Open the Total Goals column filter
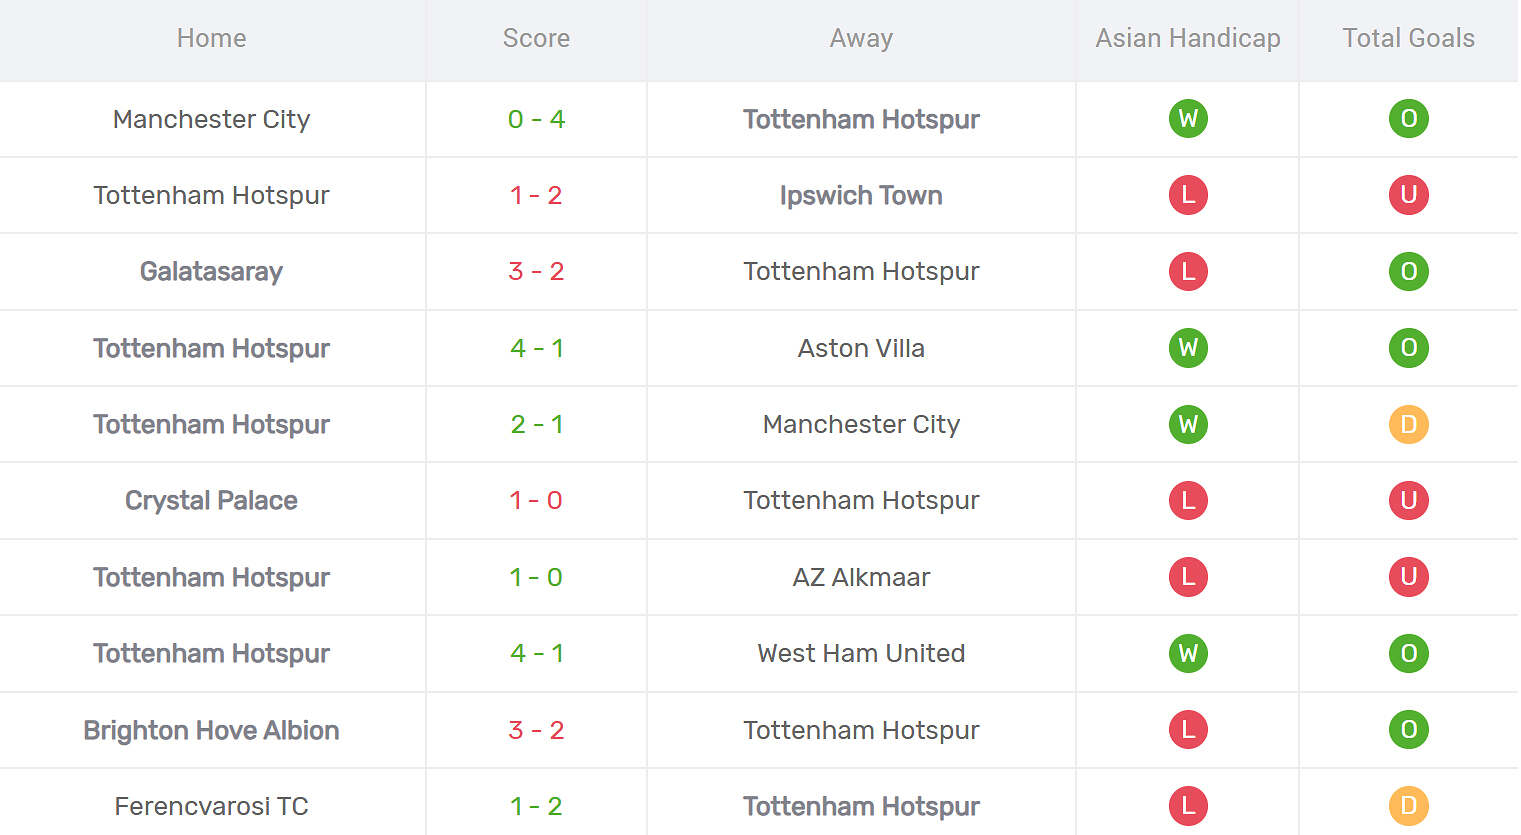The height and width of the screenshot is (835, 1521). coord(1408,38)
